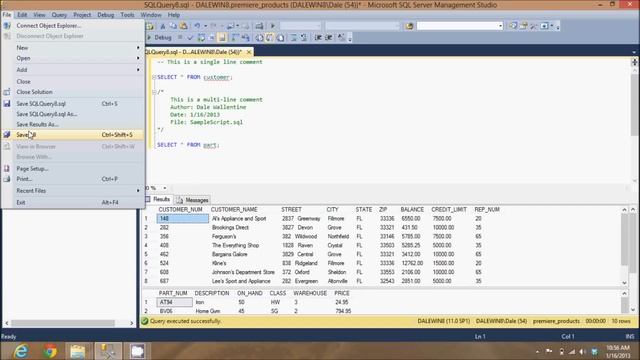Click the Find icon beside the search combo box
640x360 pixels.
(x=409, y=26)
